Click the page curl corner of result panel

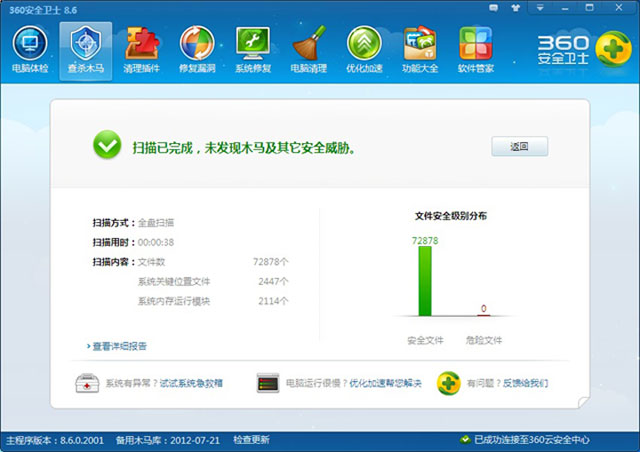pyautogui.click(x=584, y=402)
